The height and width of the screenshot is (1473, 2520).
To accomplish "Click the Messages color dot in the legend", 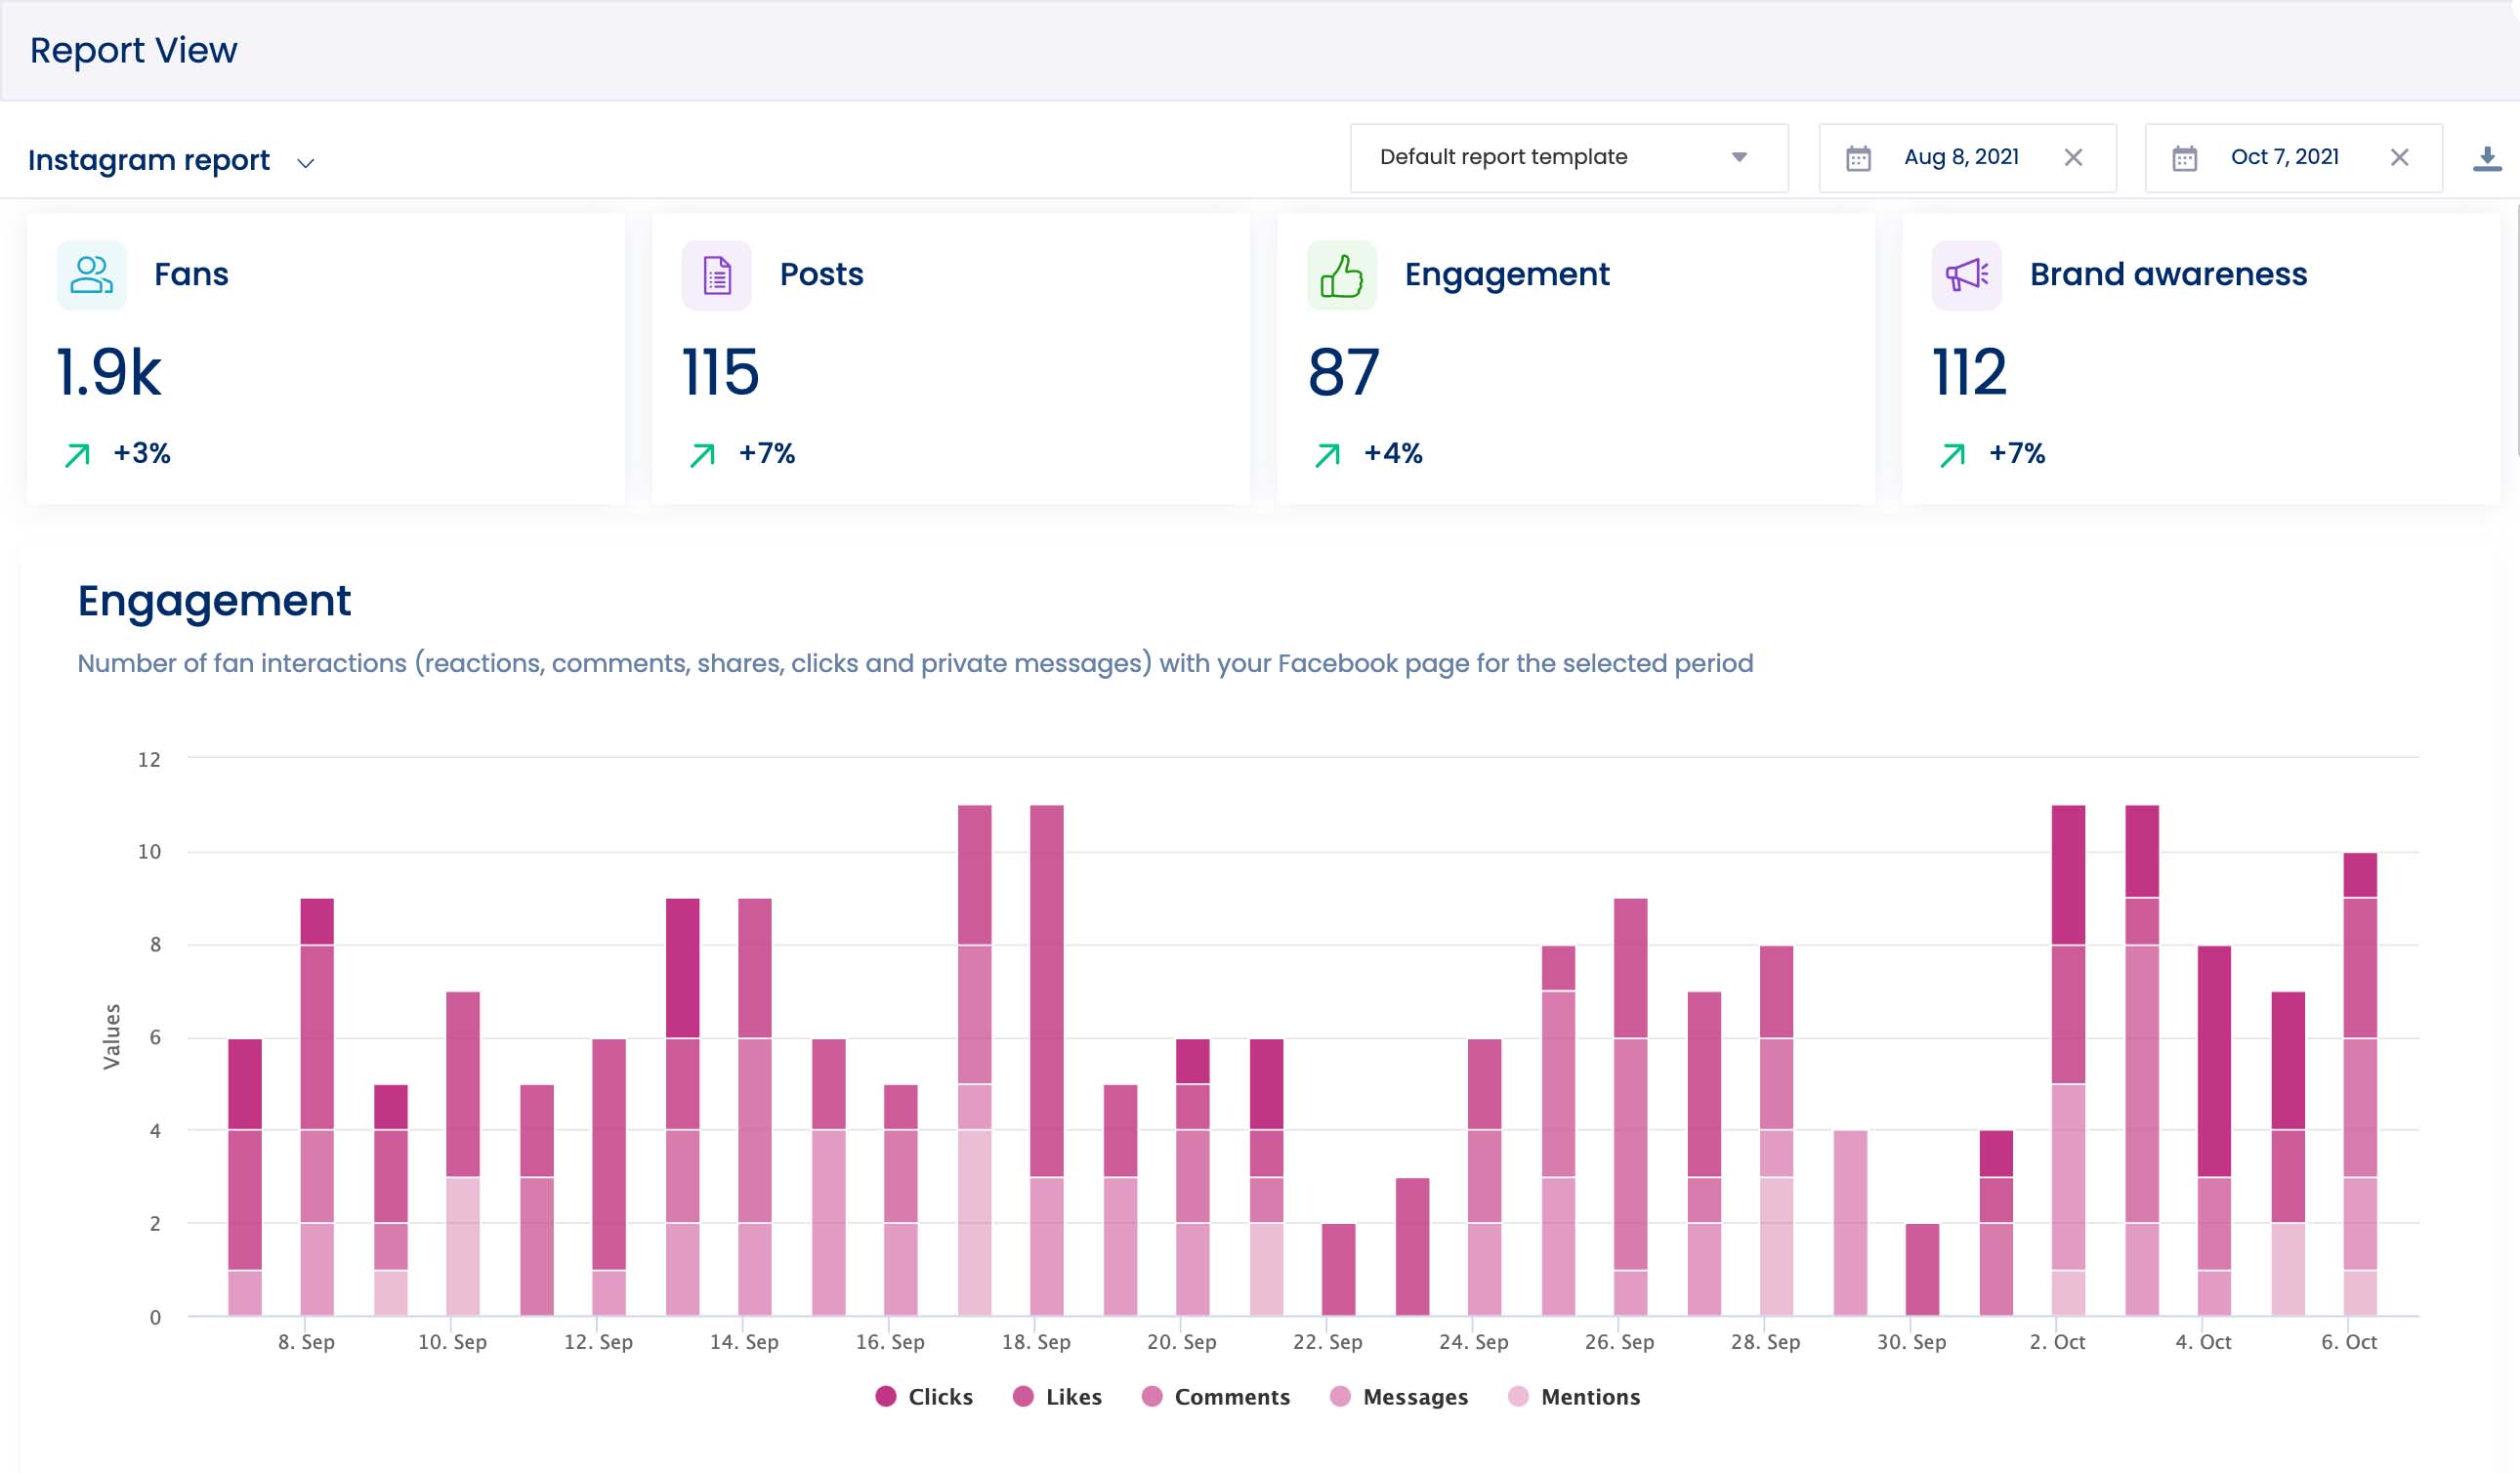I will coord(1340,1396).
